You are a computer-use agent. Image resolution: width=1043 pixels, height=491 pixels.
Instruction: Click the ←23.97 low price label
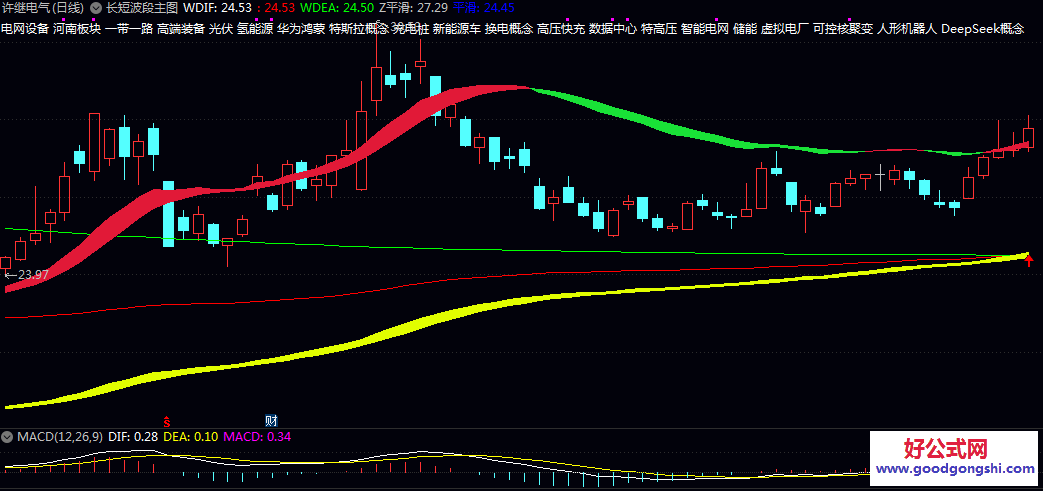pyautogui.click(x=26, y=274)
